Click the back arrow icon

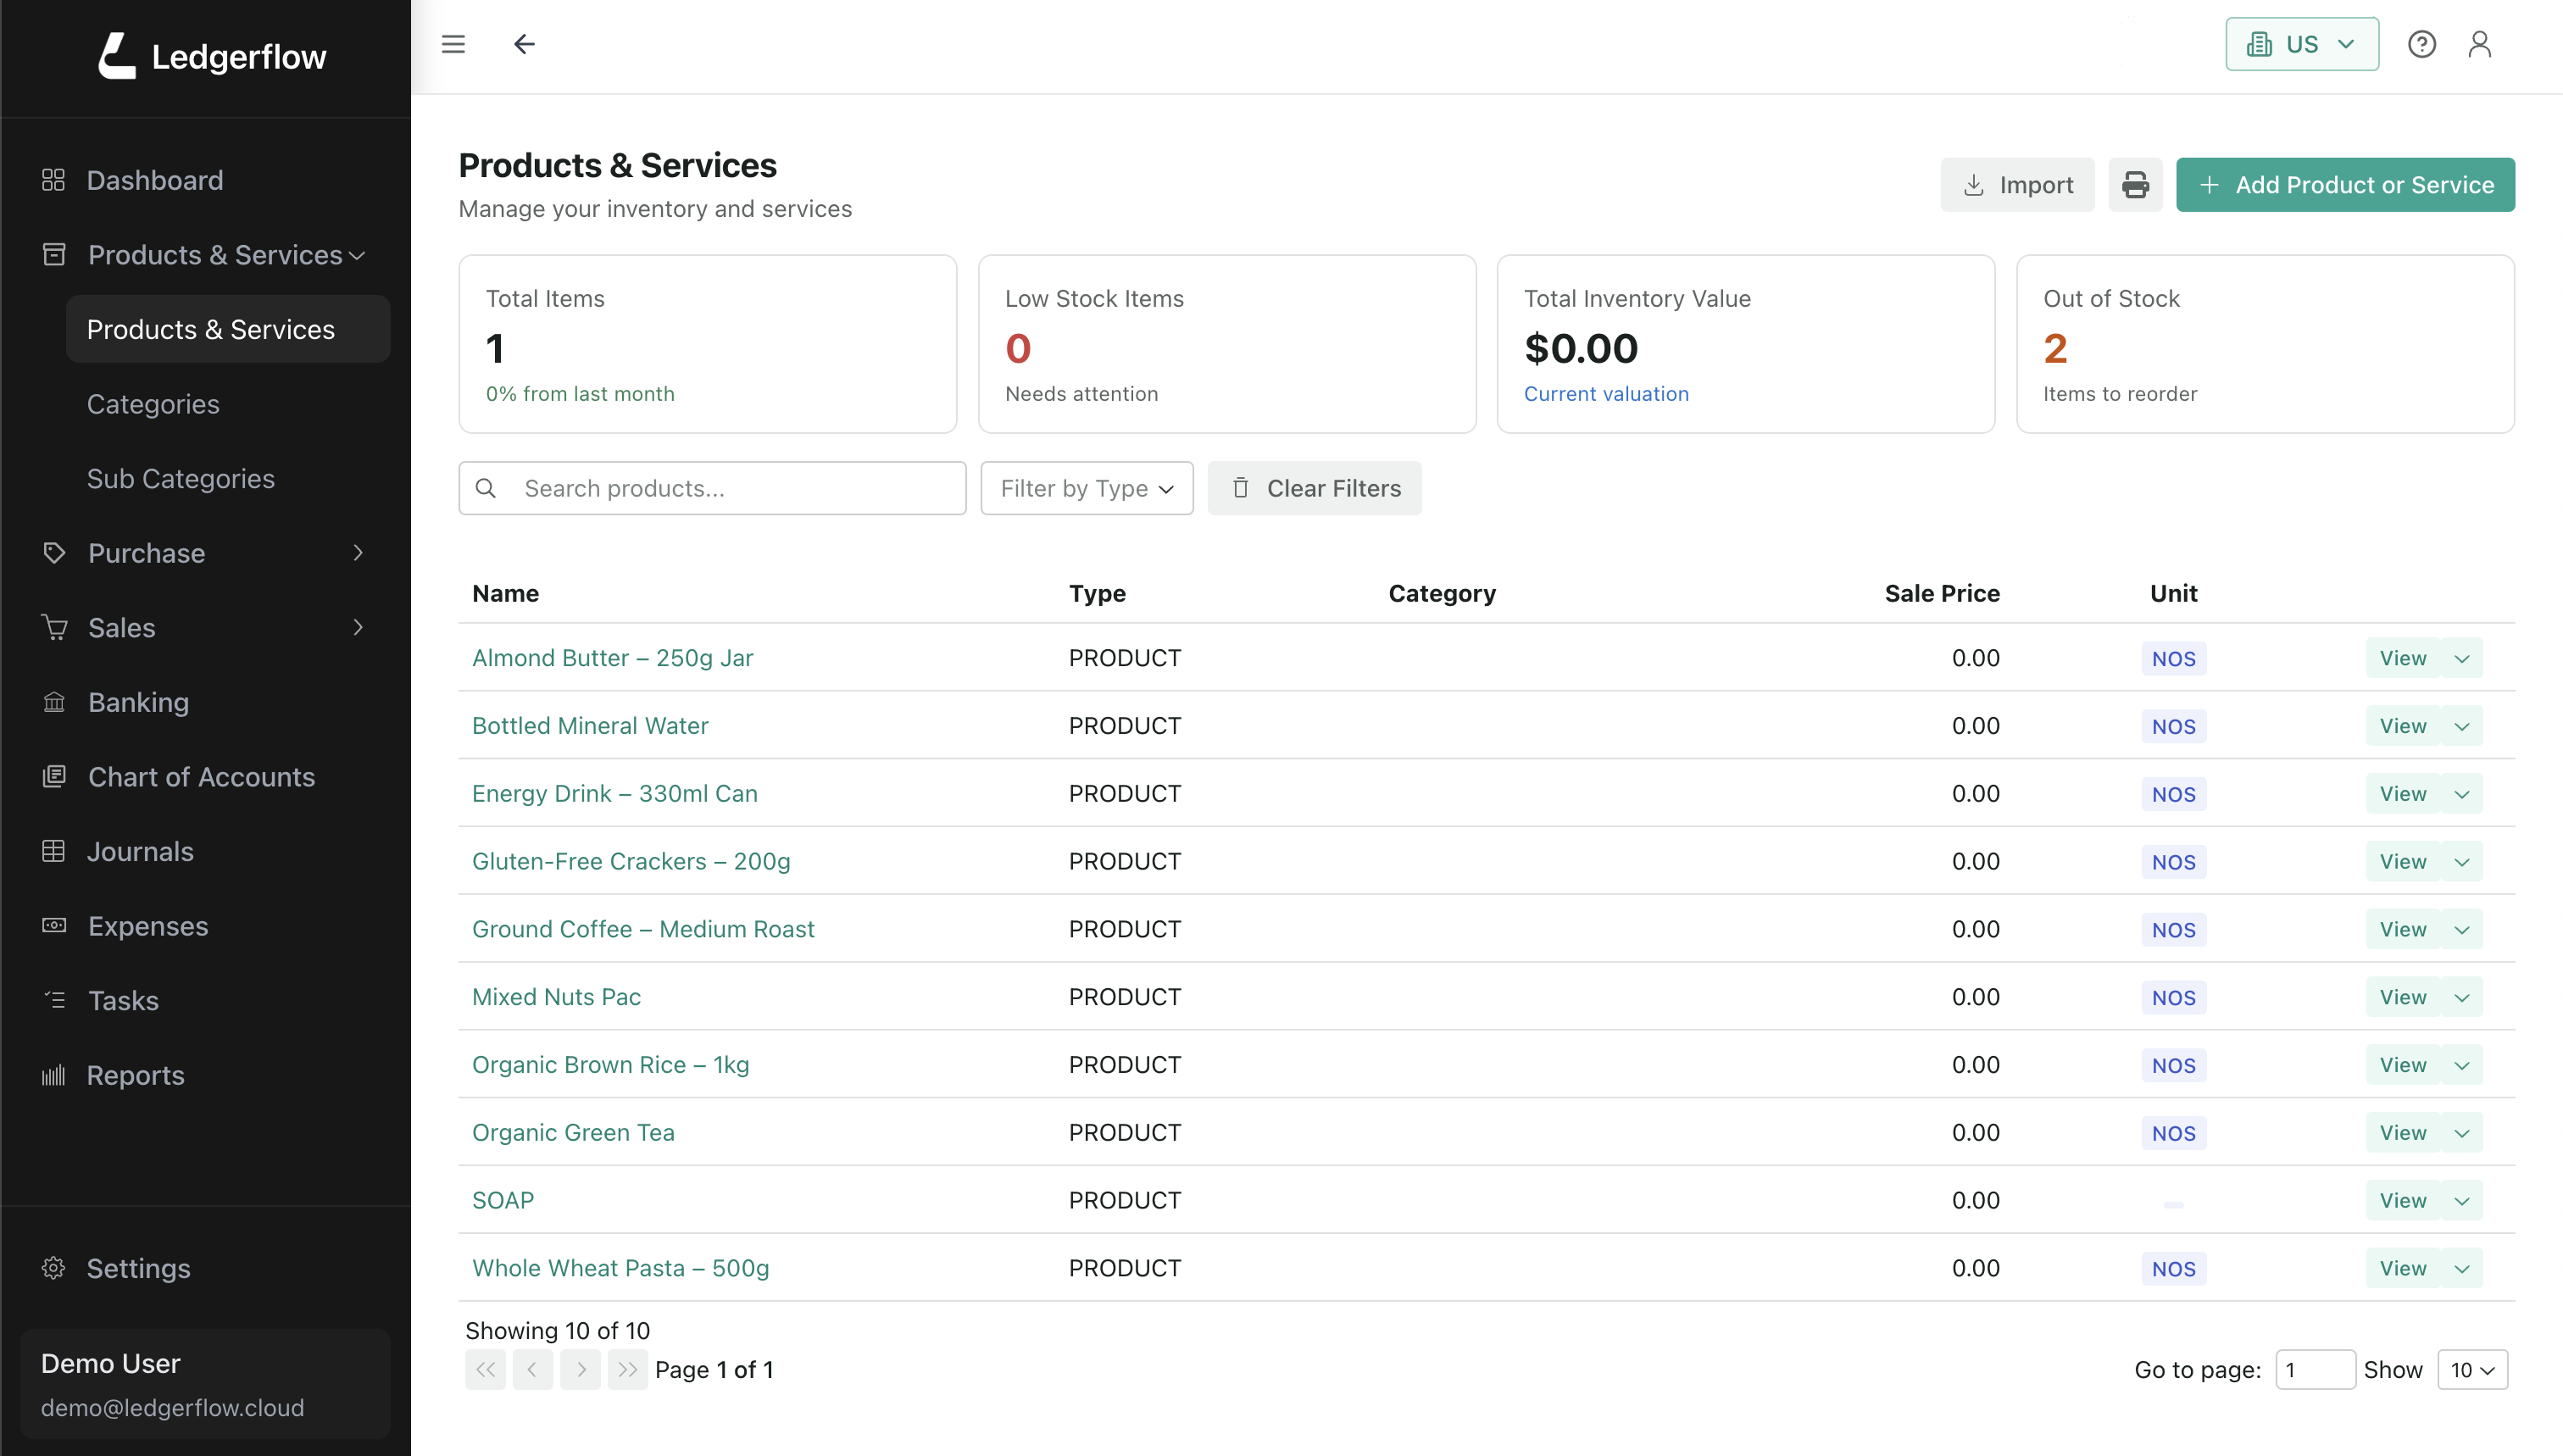[x=524, y=44]
